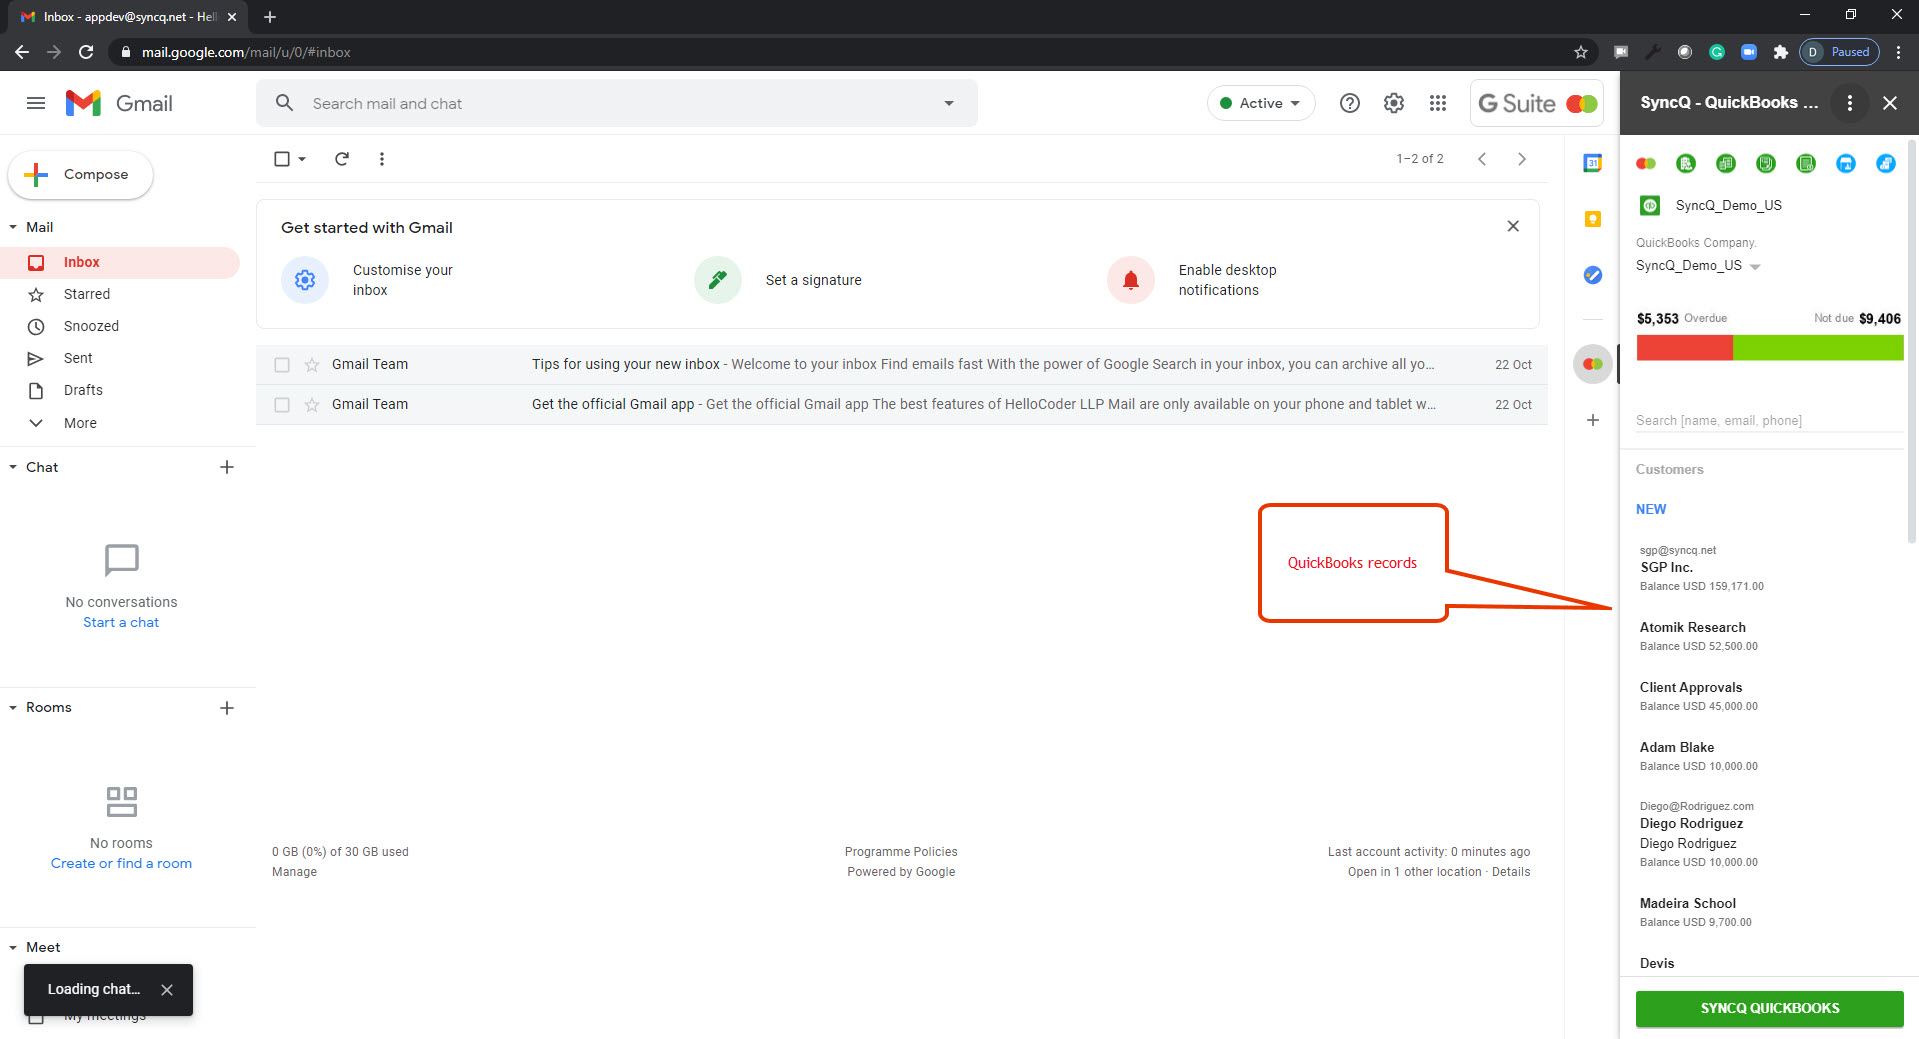1919x1039 pixels.
Task: Click the third green SyncQ toolbar icon
Action: [x=1766, y=164]
